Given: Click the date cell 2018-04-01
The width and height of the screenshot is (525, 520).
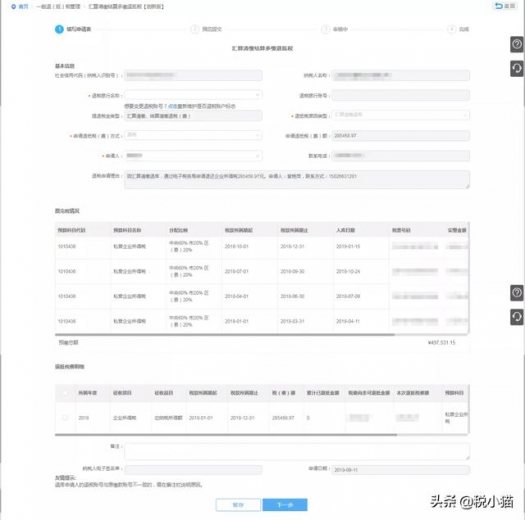Looking at the screenshot, I should tap(236, 296).
